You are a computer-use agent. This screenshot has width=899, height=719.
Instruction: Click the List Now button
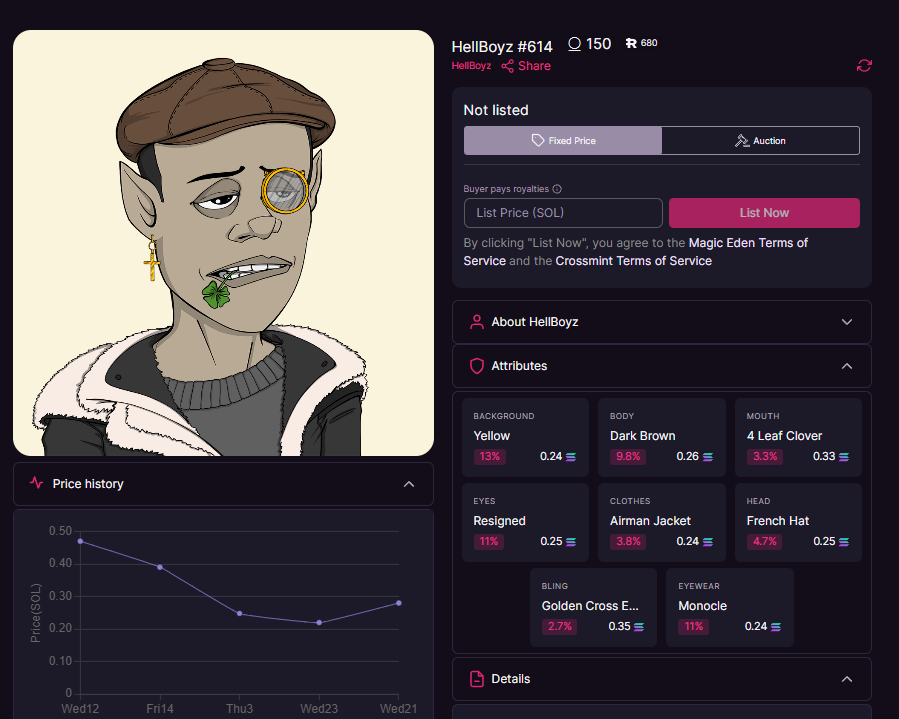point(764,213)
